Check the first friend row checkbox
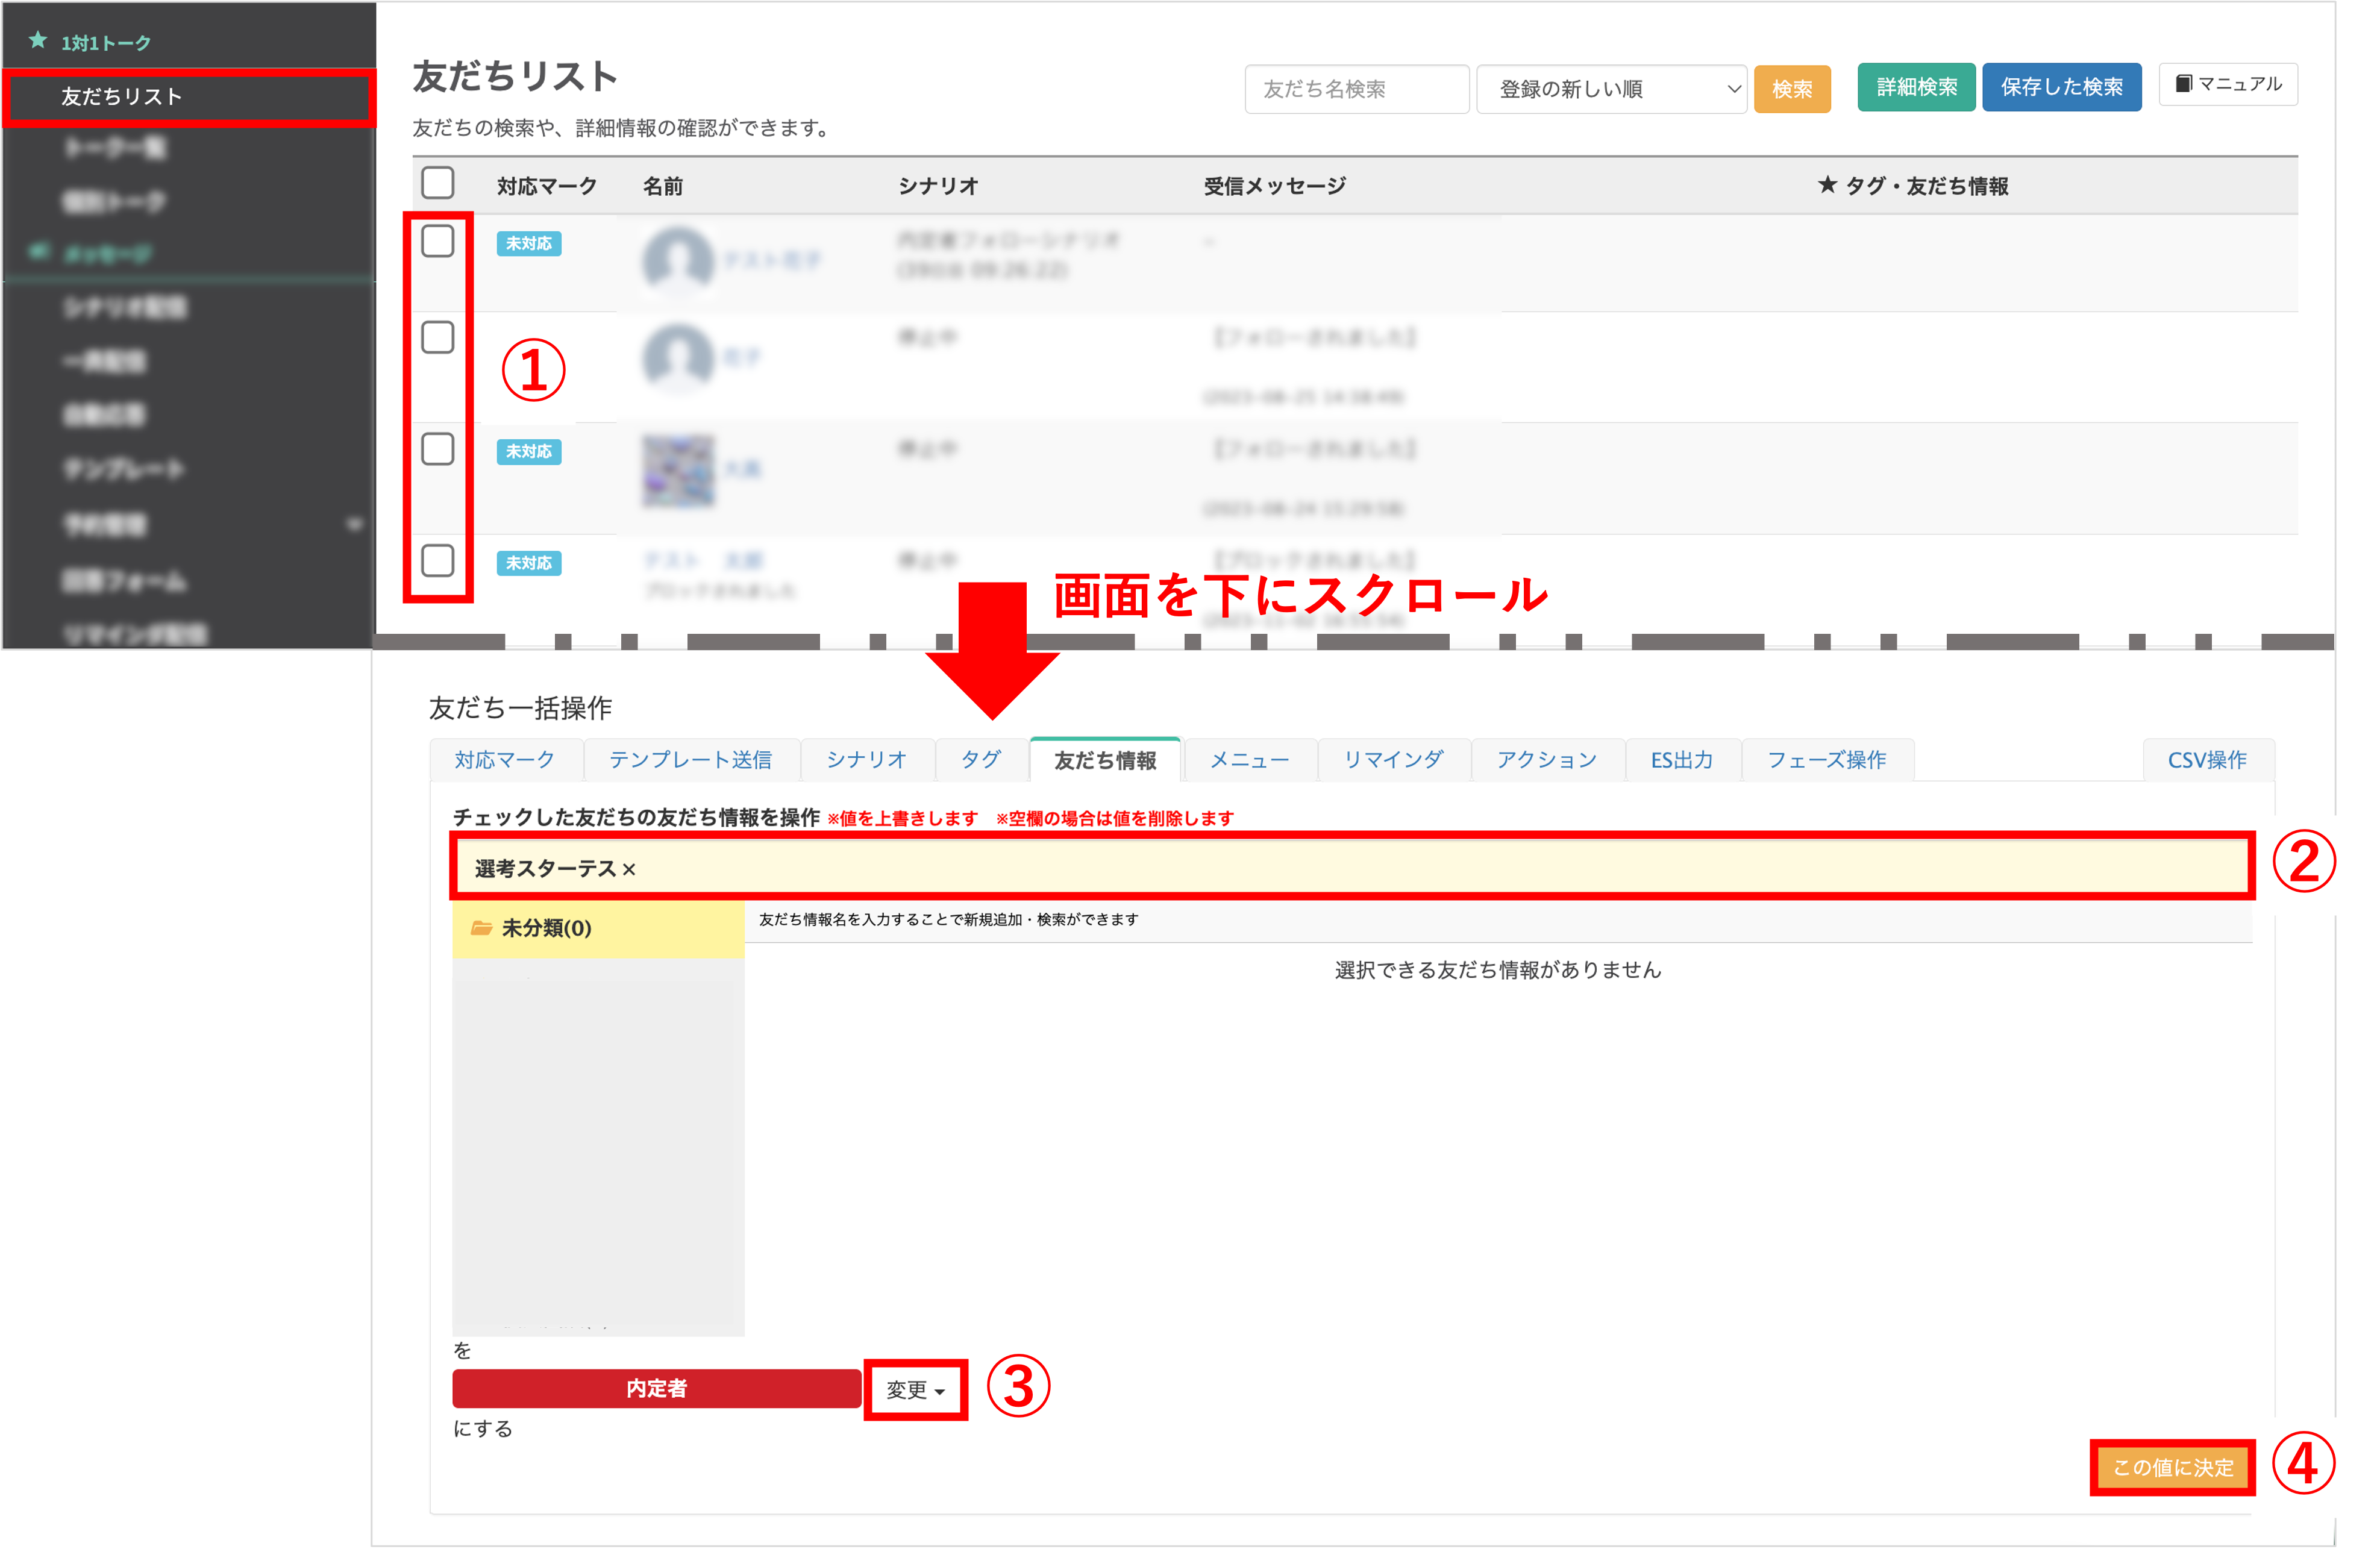Screen dimensions: 2380x1549 click(438, 242)
